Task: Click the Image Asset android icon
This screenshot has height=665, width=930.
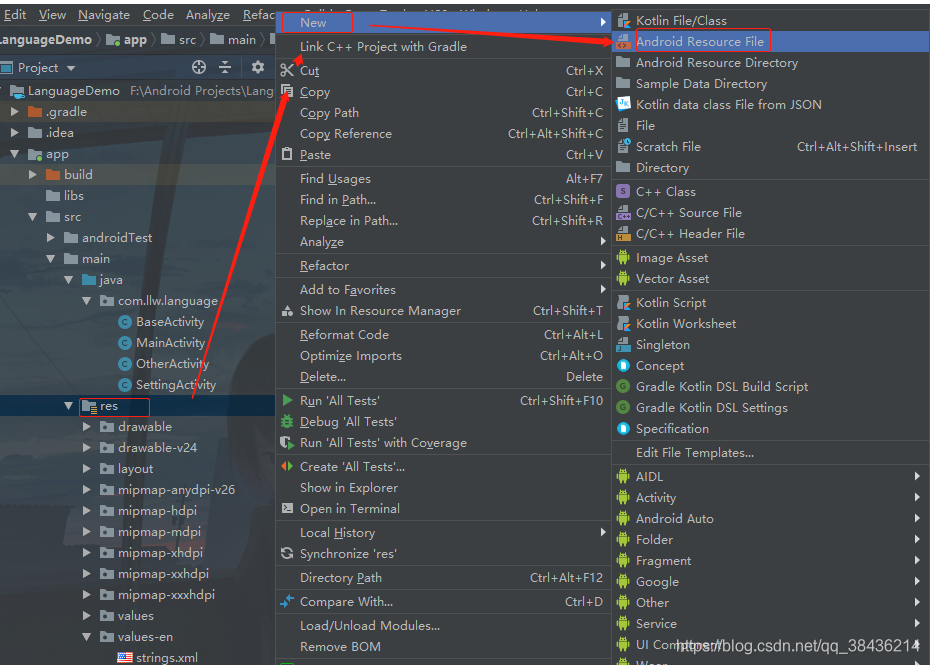Action: point(623,257)
